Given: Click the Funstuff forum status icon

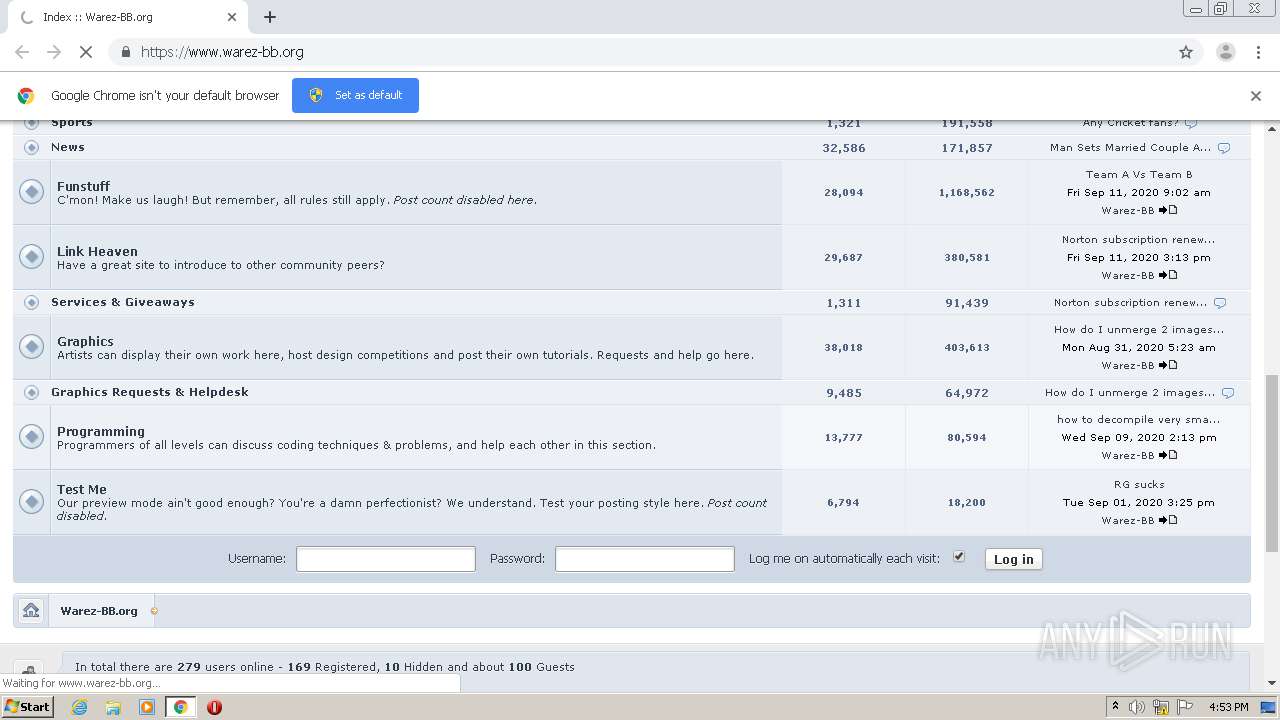Looking at the screenshot, I should coord(32,192).
